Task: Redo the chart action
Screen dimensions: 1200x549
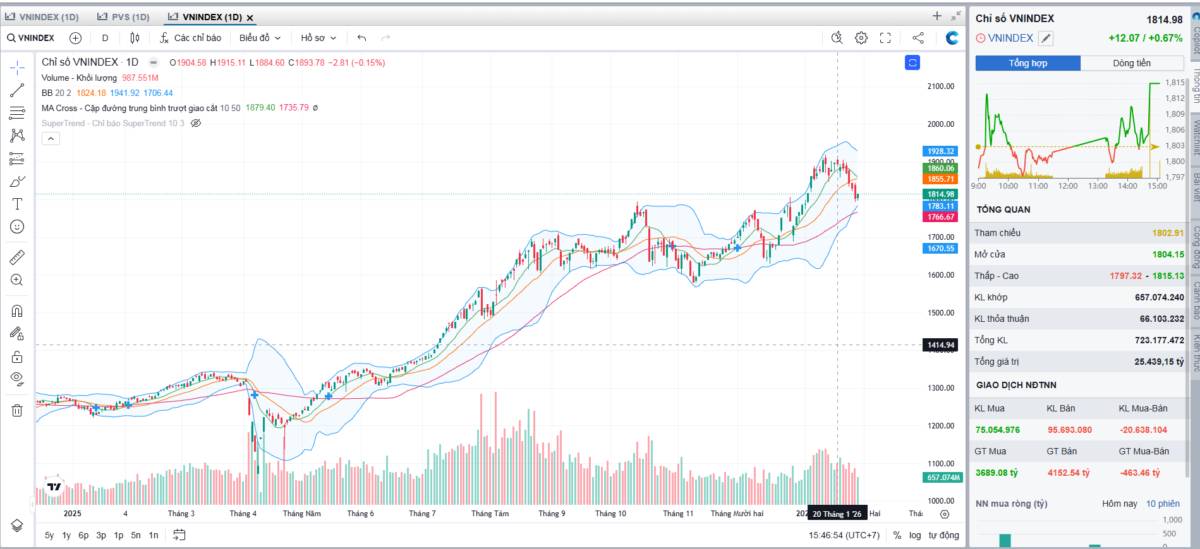Action: click(x=386, y=38)
